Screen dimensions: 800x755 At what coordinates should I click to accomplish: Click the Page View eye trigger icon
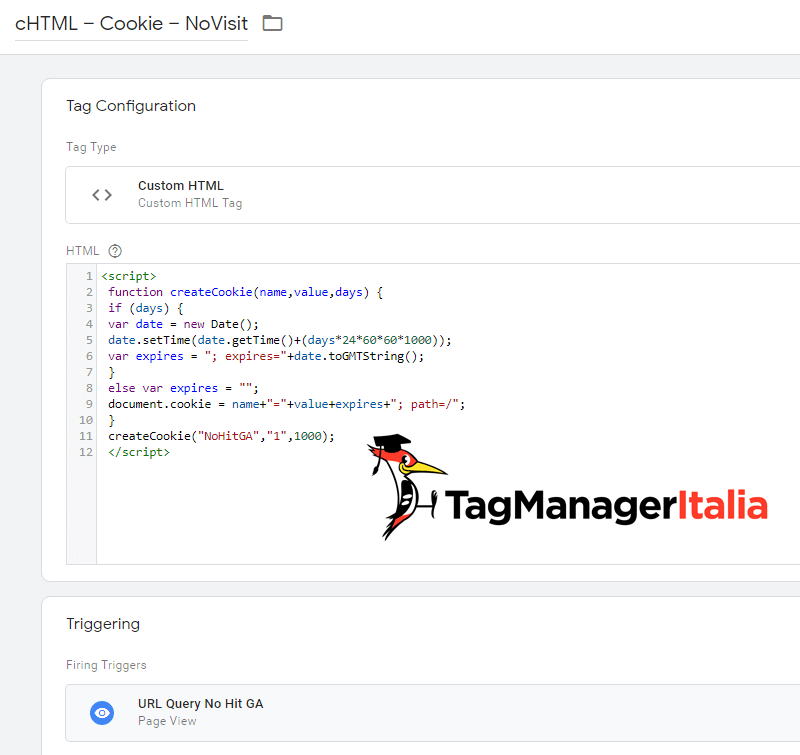[x=102, y=712]
